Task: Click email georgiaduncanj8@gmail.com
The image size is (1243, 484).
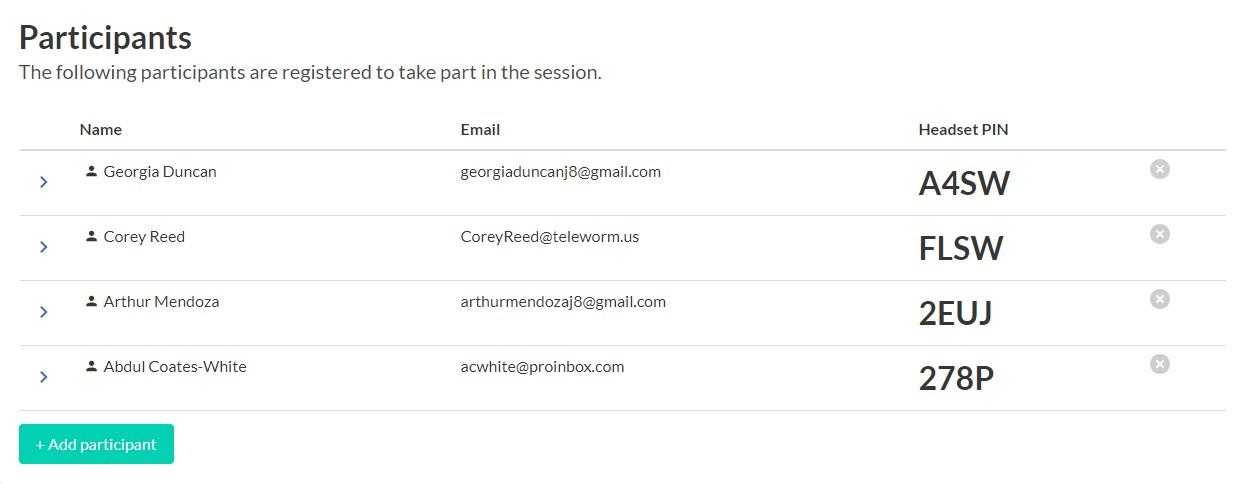Action: tap(561, 171)
